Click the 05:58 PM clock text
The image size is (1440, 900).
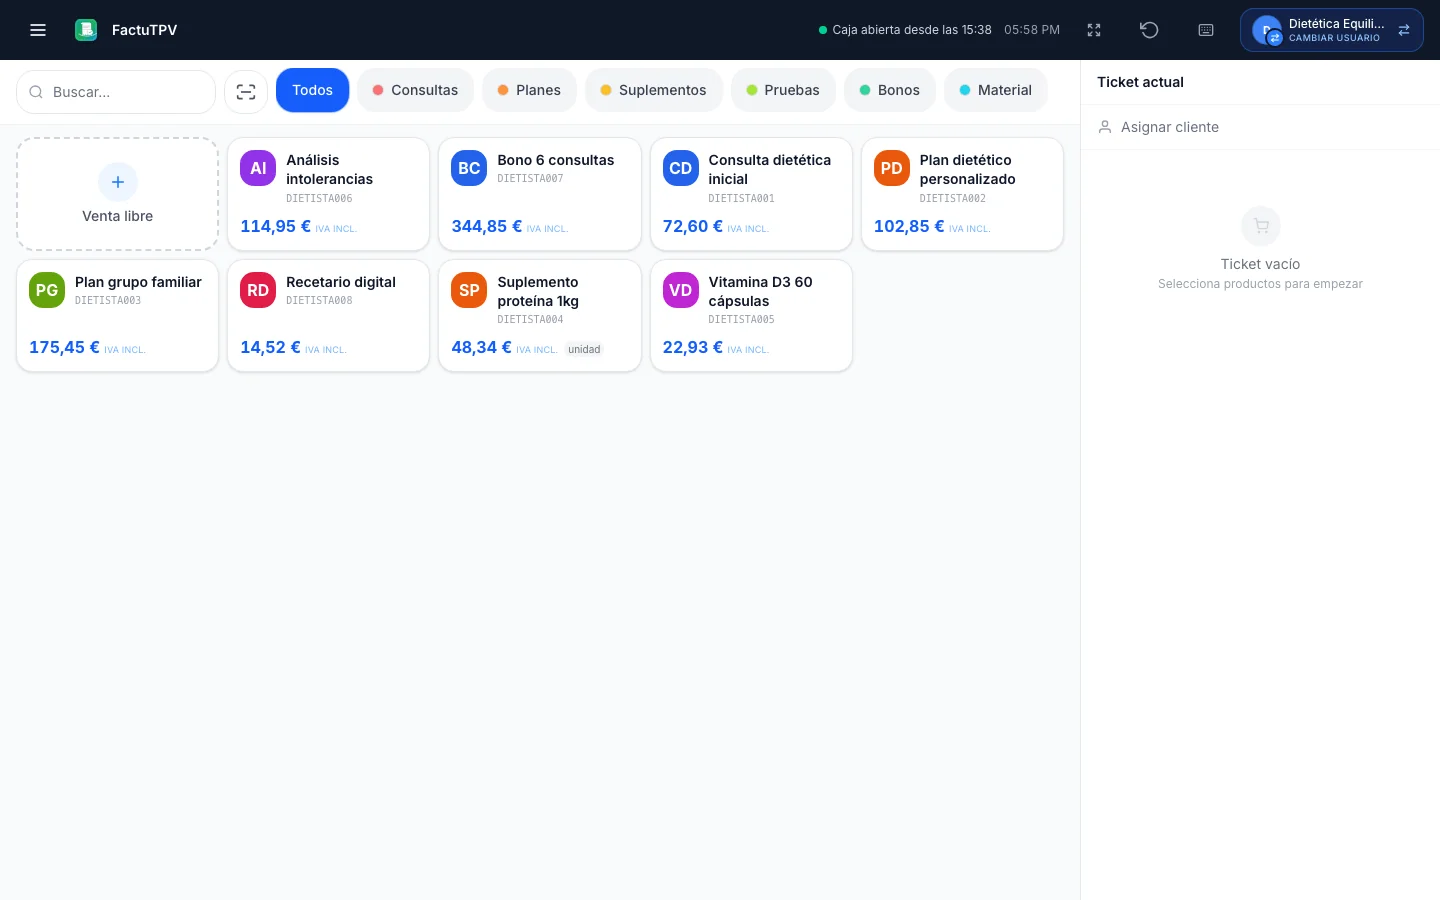[1032, 30]
